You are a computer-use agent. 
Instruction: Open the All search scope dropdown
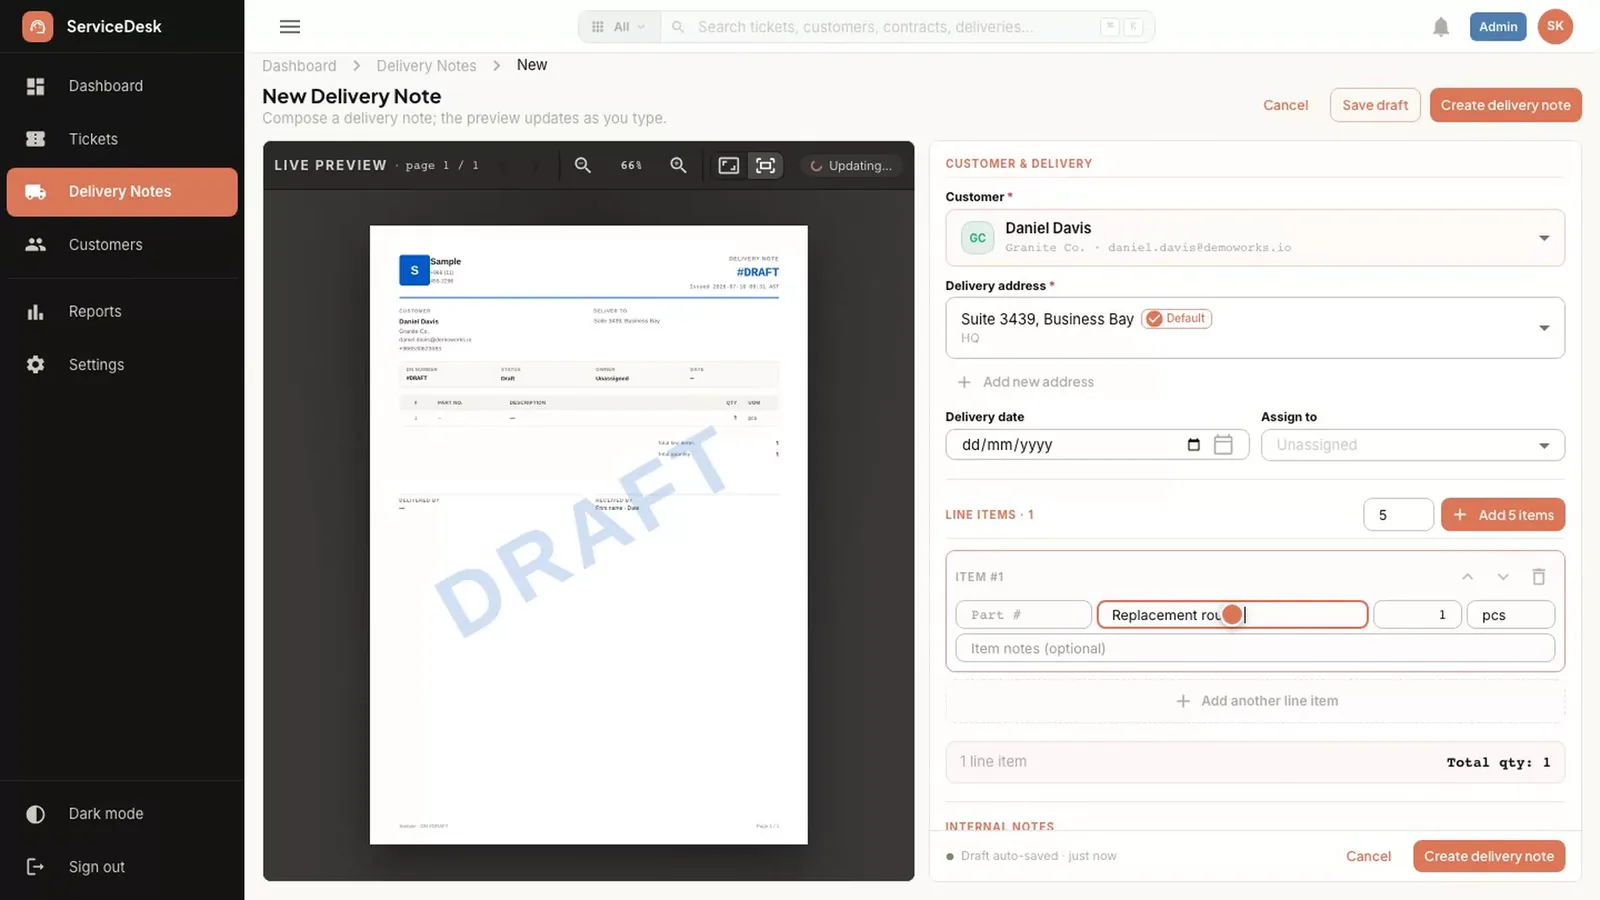coord(619,27)
